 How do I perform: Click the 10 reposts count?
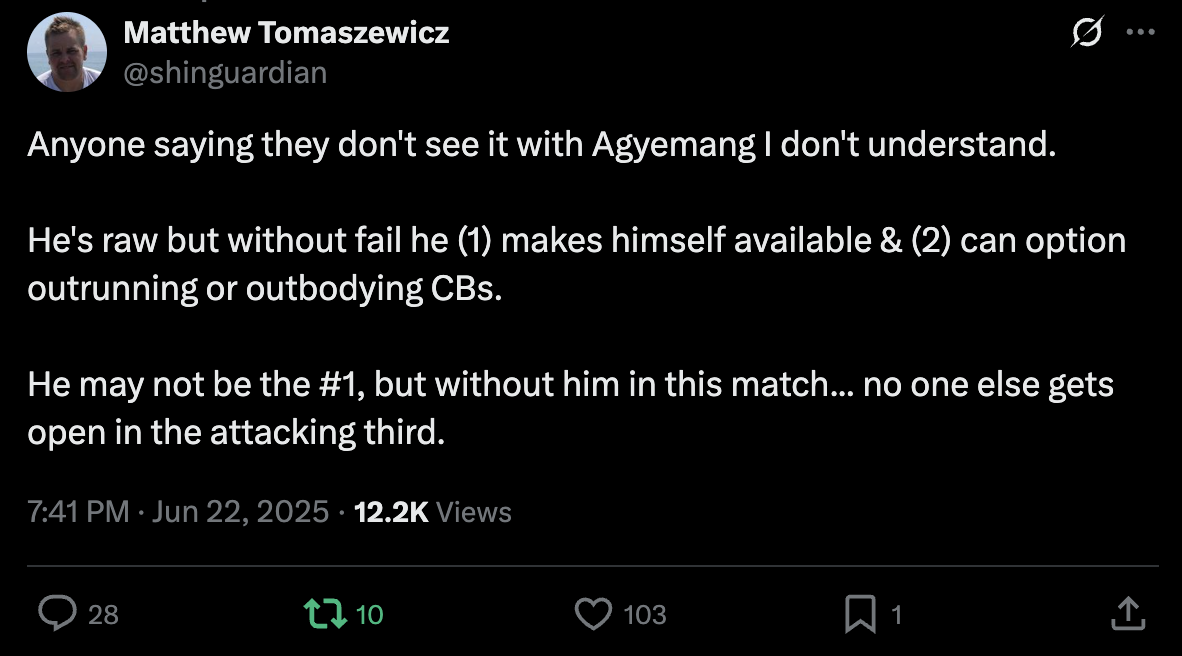click(x=370, y=614)
